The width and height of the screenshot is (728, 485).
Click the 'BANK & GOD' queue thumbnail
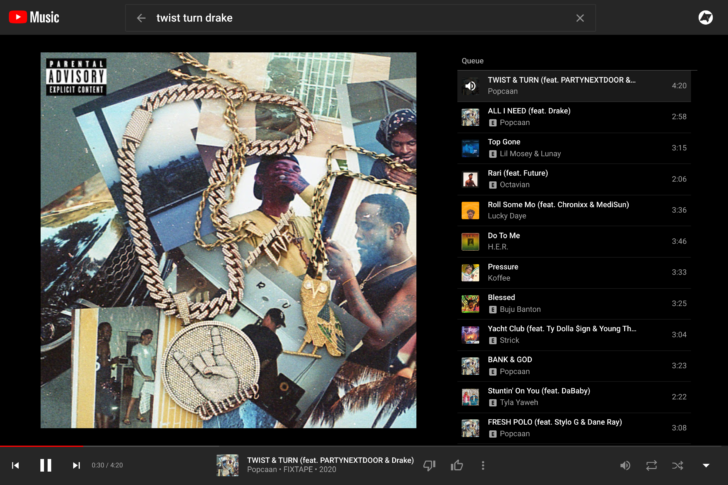[470, 366]
